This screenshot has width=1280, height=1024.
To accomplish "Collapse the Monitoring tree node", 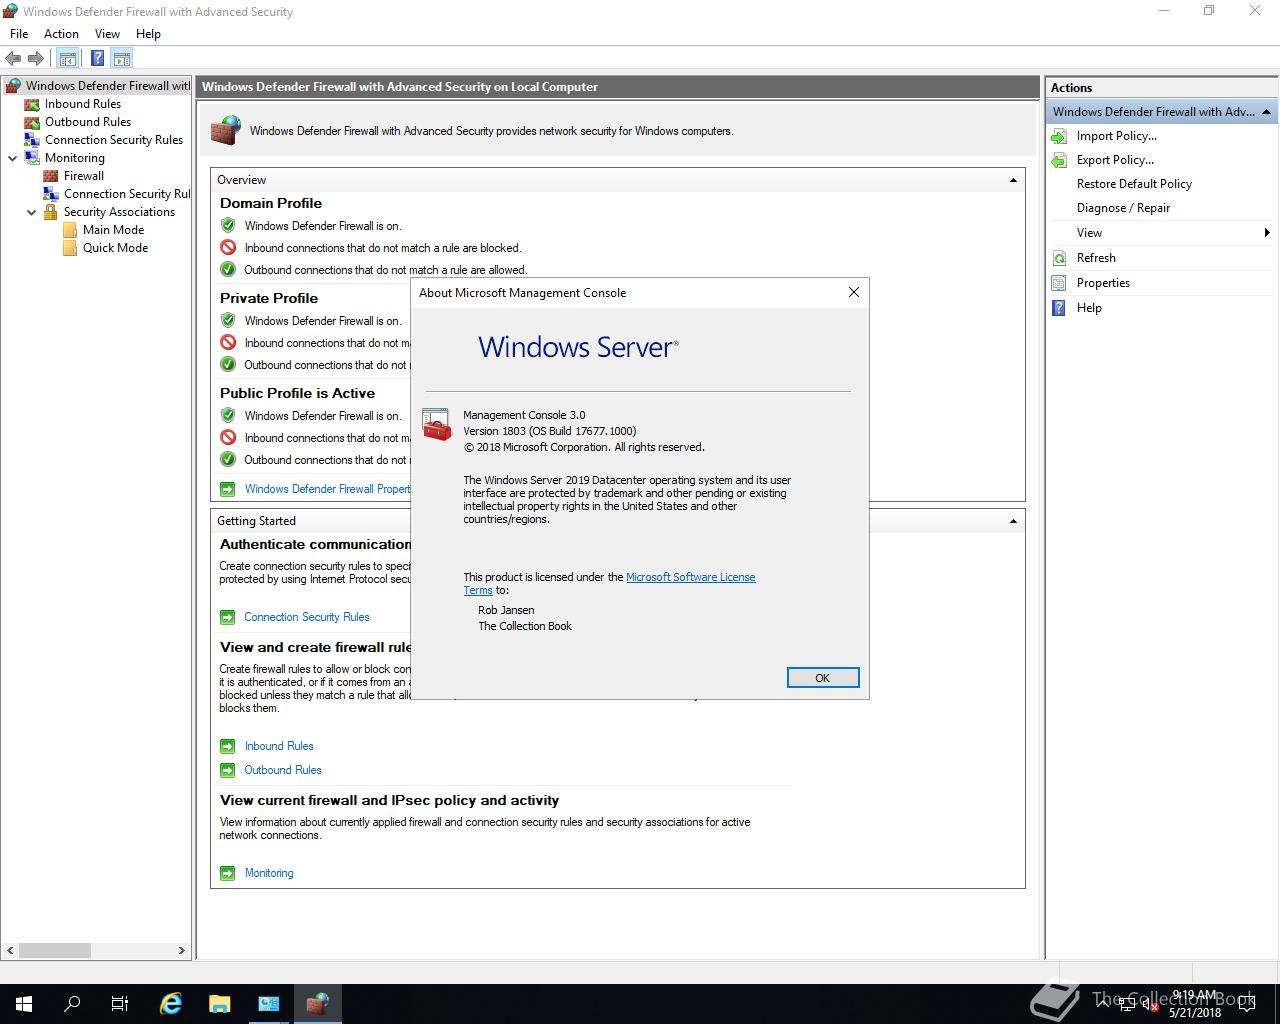I will (x=13, y=158).
